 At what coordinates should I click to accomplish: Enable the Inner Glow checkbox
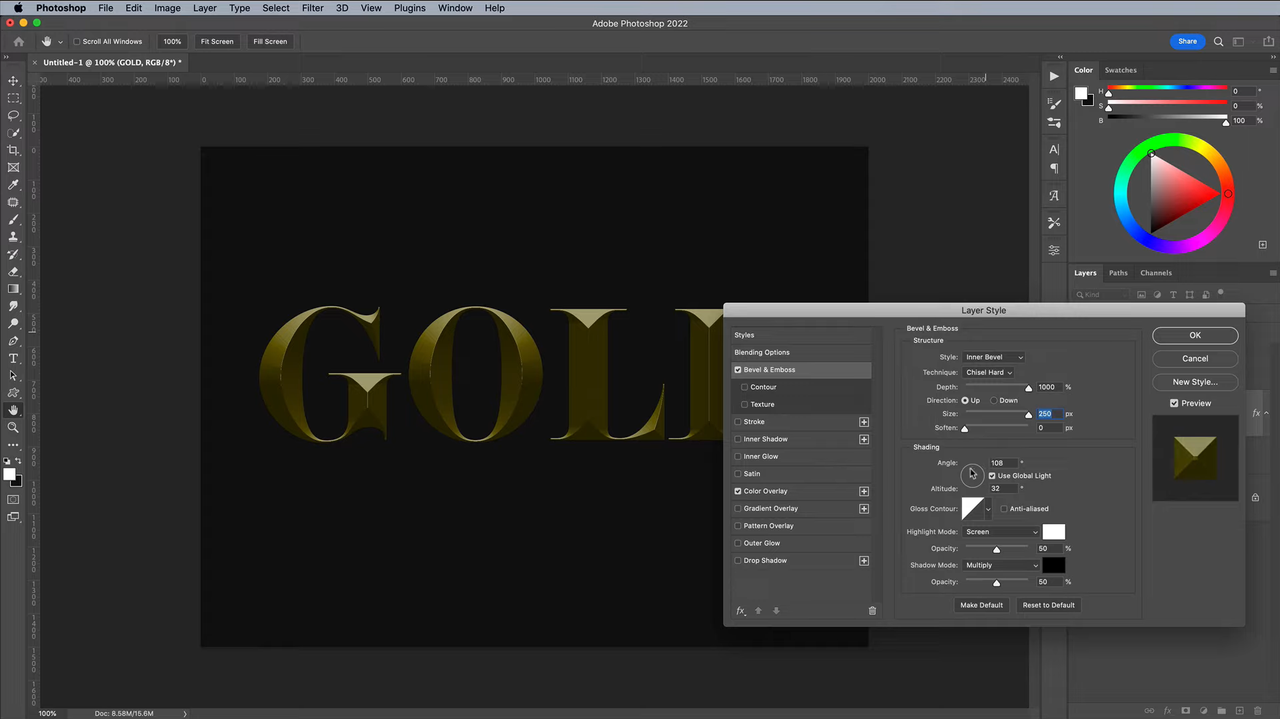point(738,456)
